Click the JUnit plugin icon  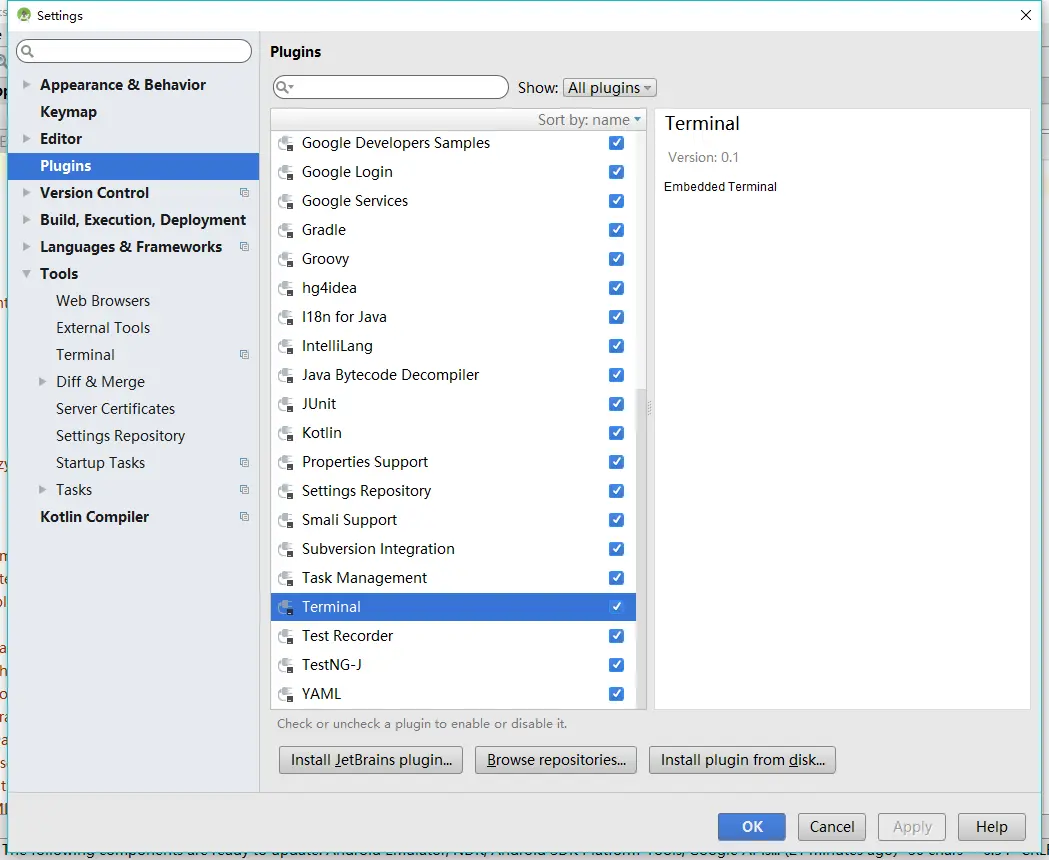tap(286, 404)
